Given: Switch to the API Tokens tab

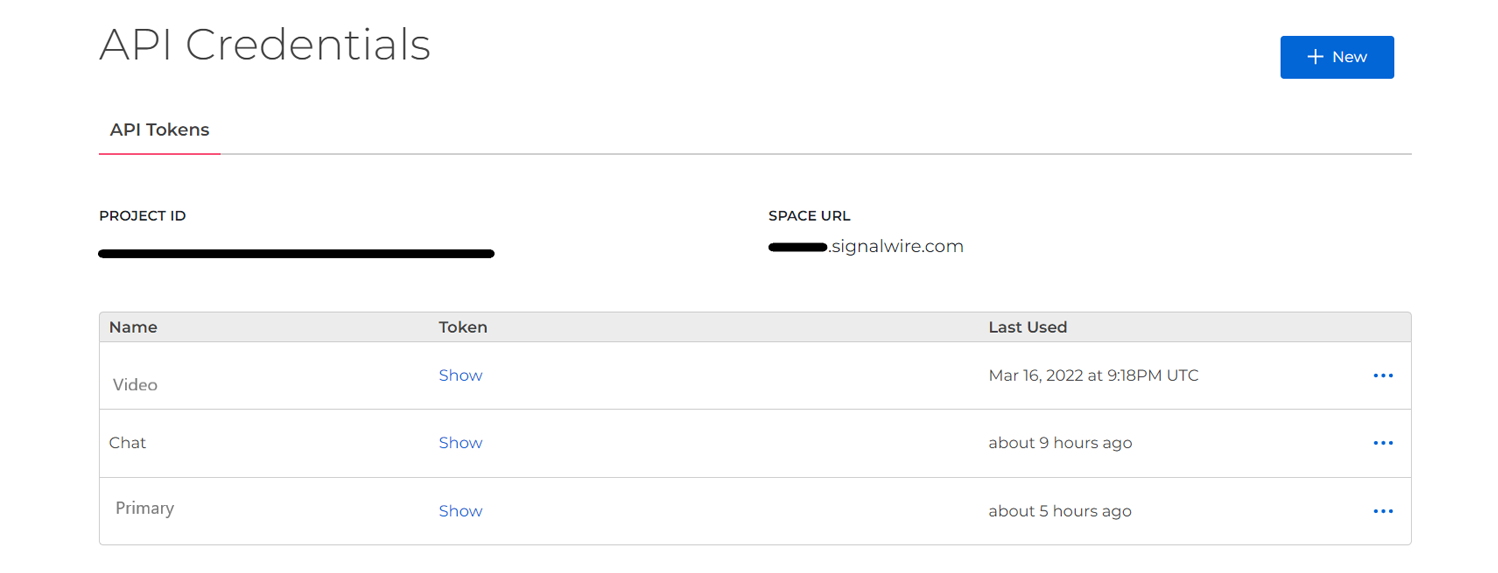Looking at the screenshot, I should (x=159, y=130).
